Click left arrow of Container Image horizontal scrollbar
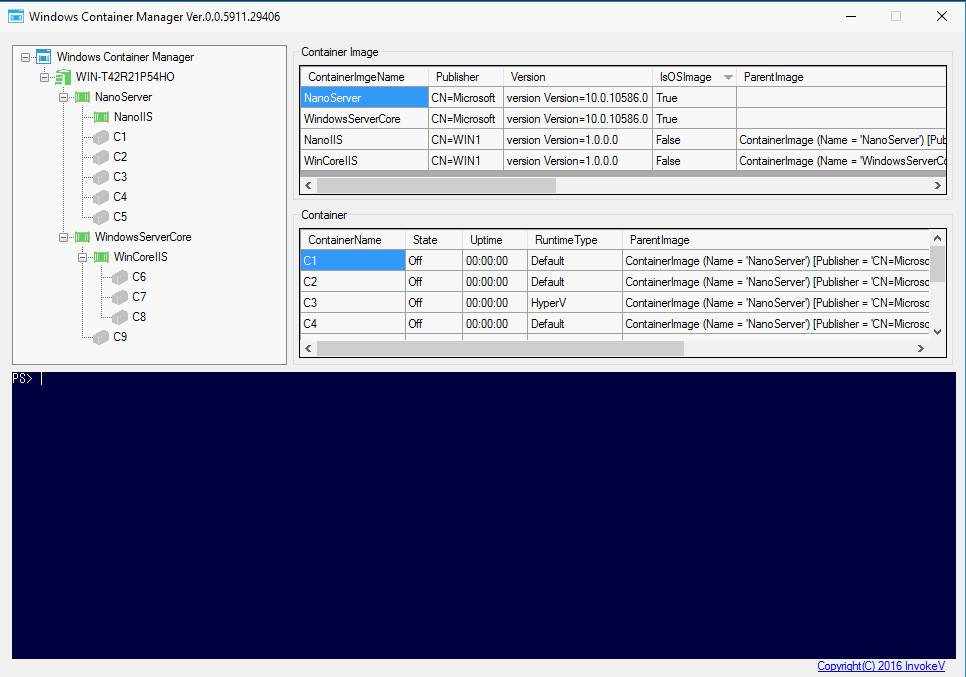The image size is (966, 677). point(309,185)
